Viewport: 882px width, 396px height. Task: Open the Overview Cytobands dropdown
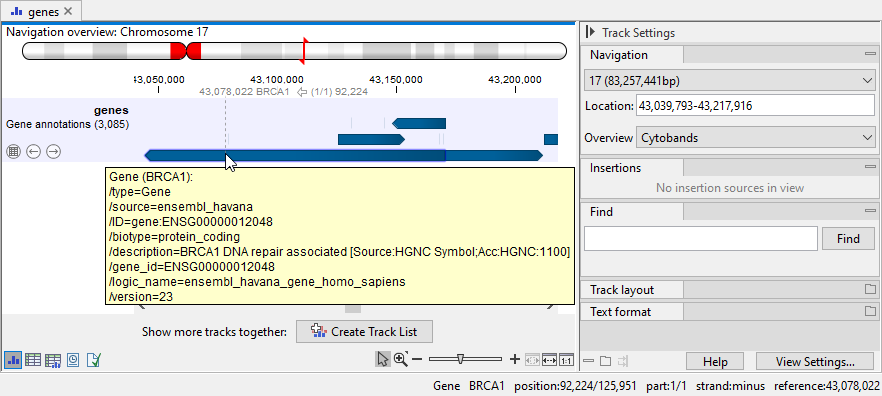[755, 138]
